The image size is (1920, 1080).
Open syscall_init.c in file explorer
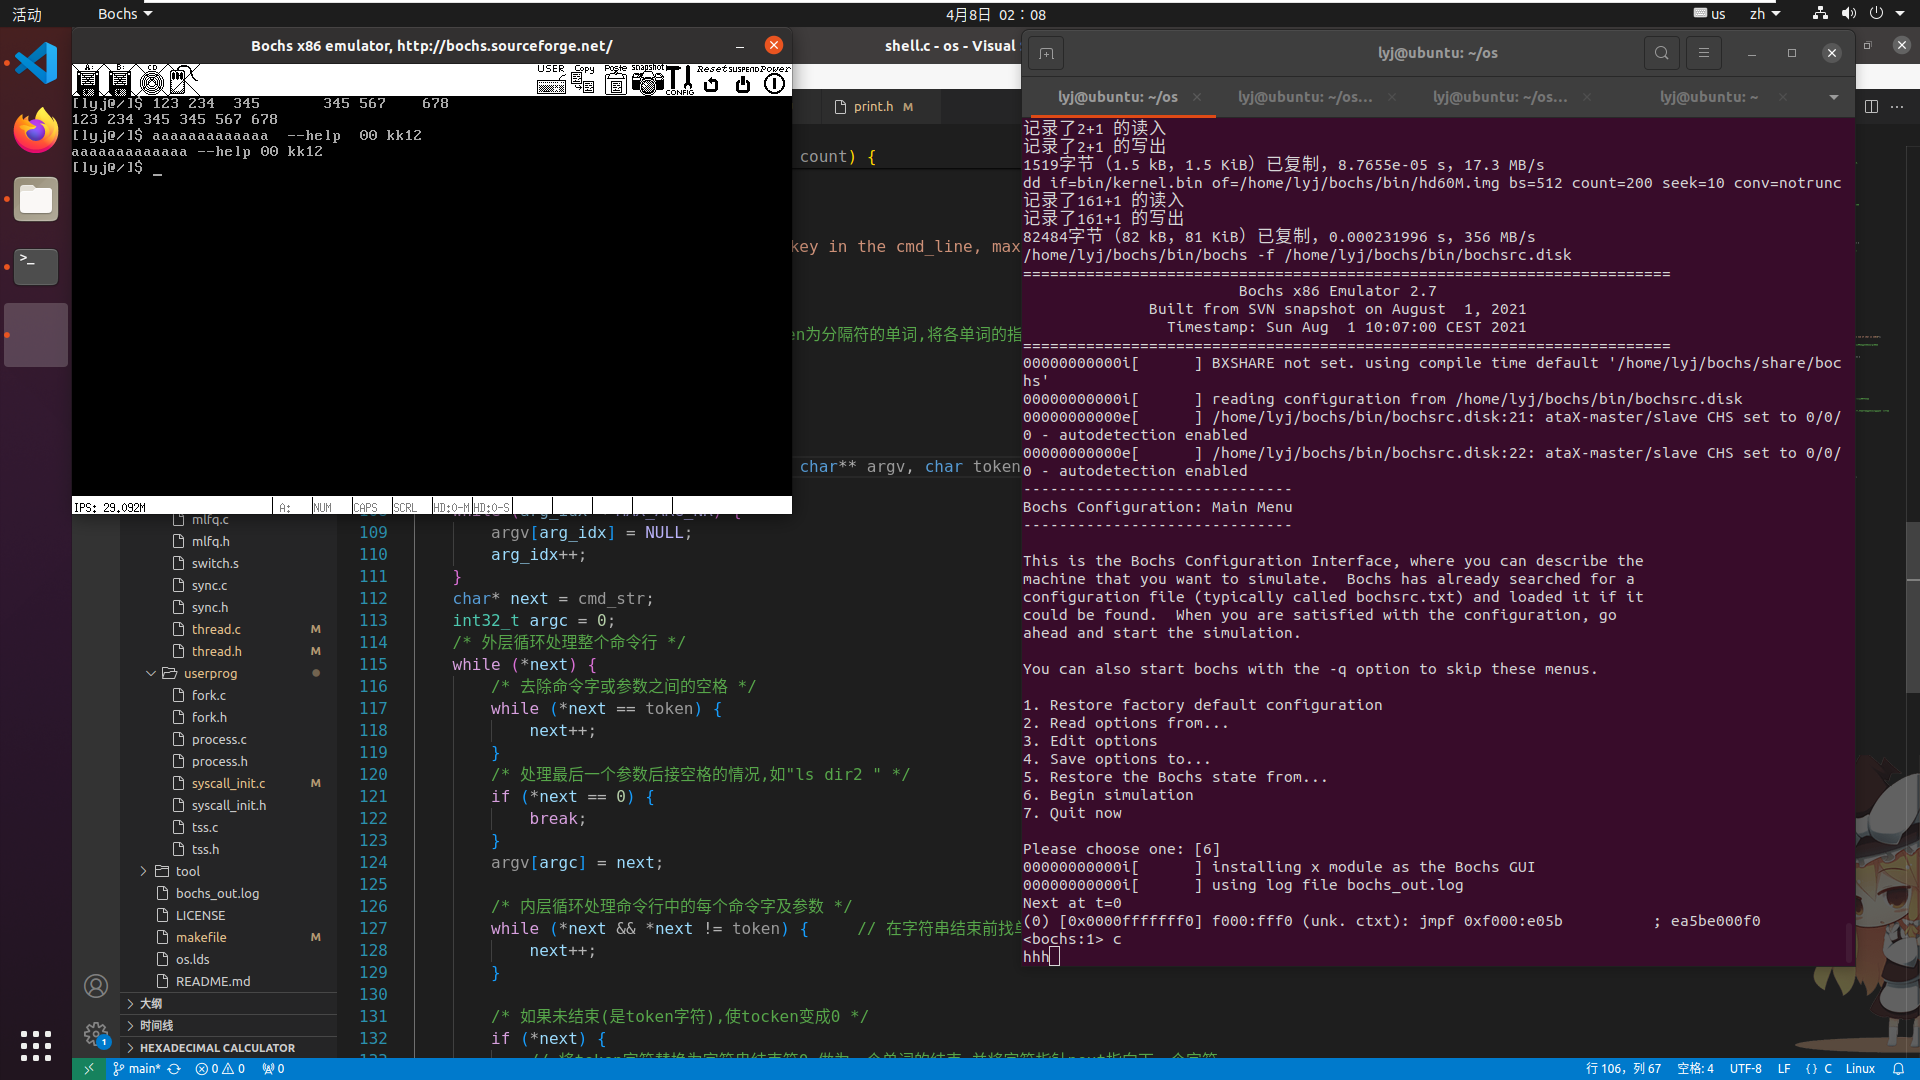coord(229,783)
